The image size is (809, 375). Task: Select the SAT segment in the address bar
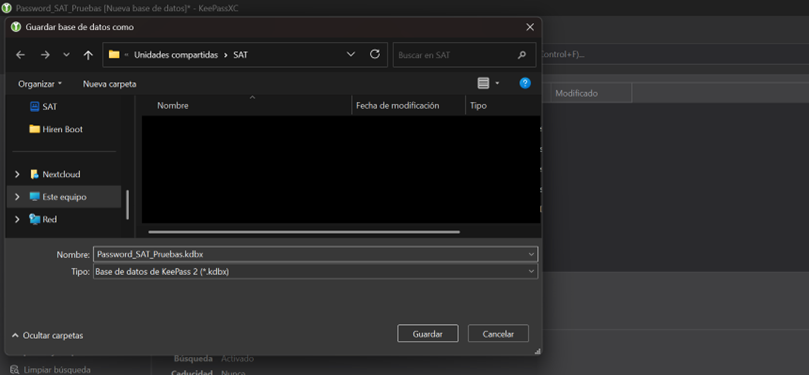point(240,55)
